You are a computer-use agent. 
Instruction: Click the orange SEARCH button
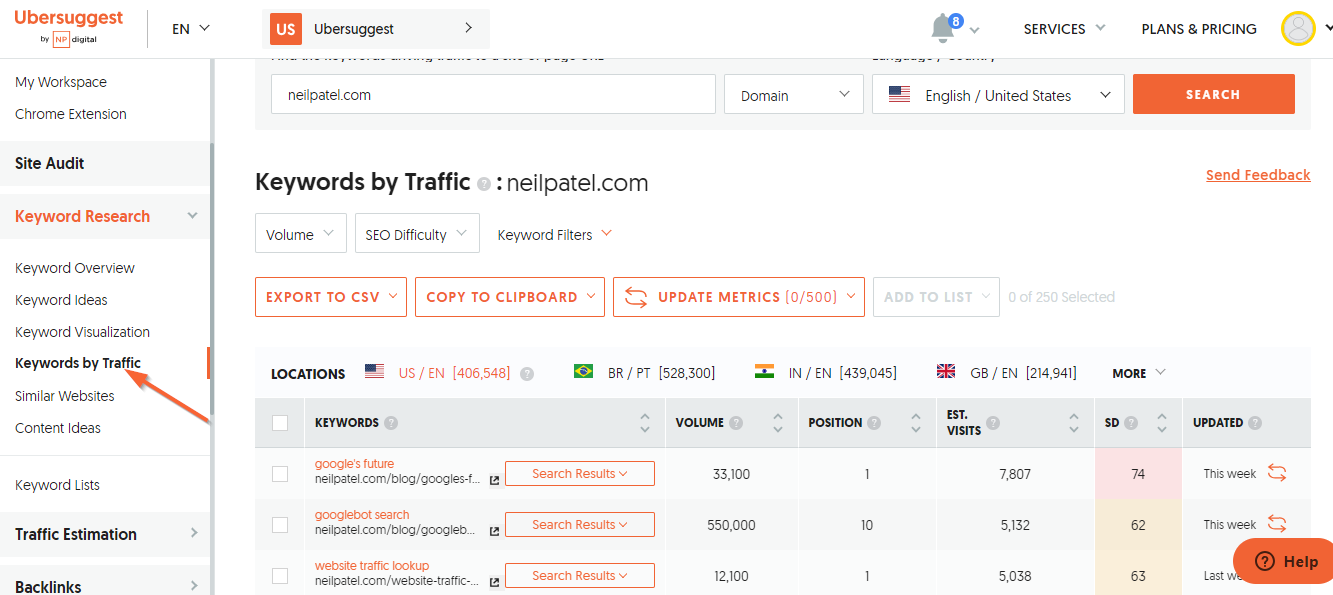[1213, 94]
